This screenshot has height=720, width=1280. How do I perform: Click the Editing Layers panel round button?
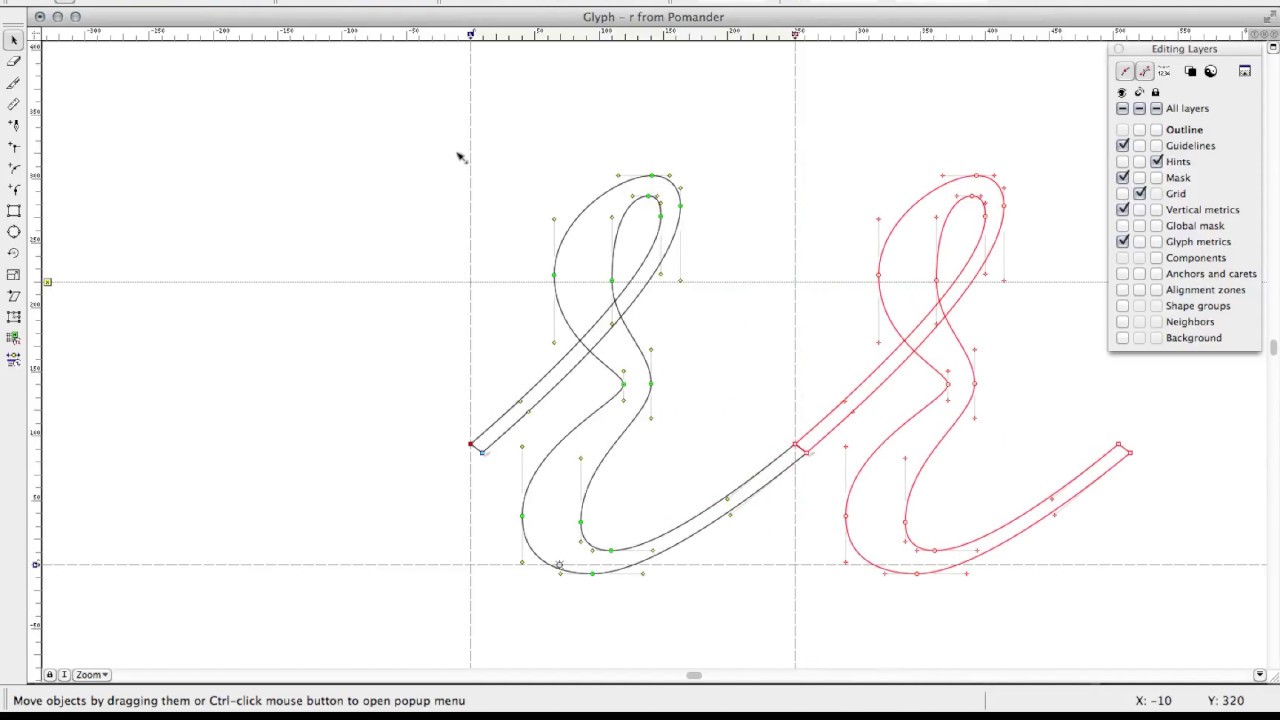pyautogui.click(x=1119, y=49)
